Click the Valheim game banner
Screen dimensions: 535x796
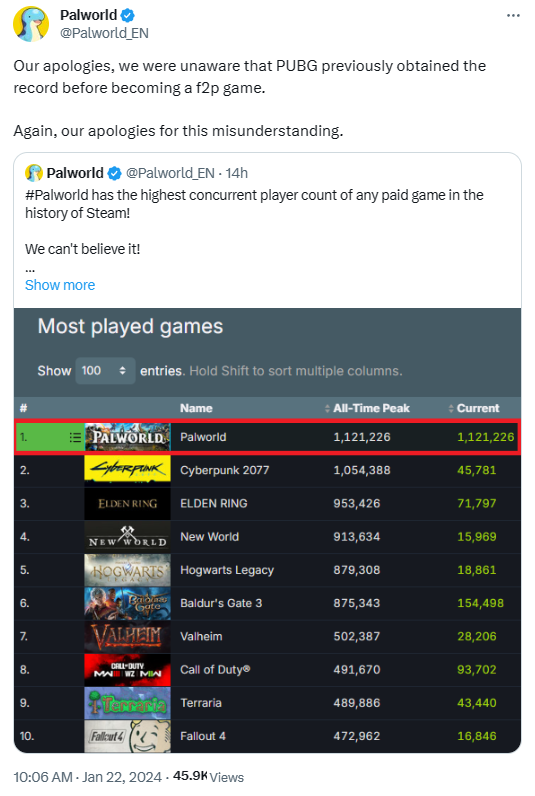[127, 637]
